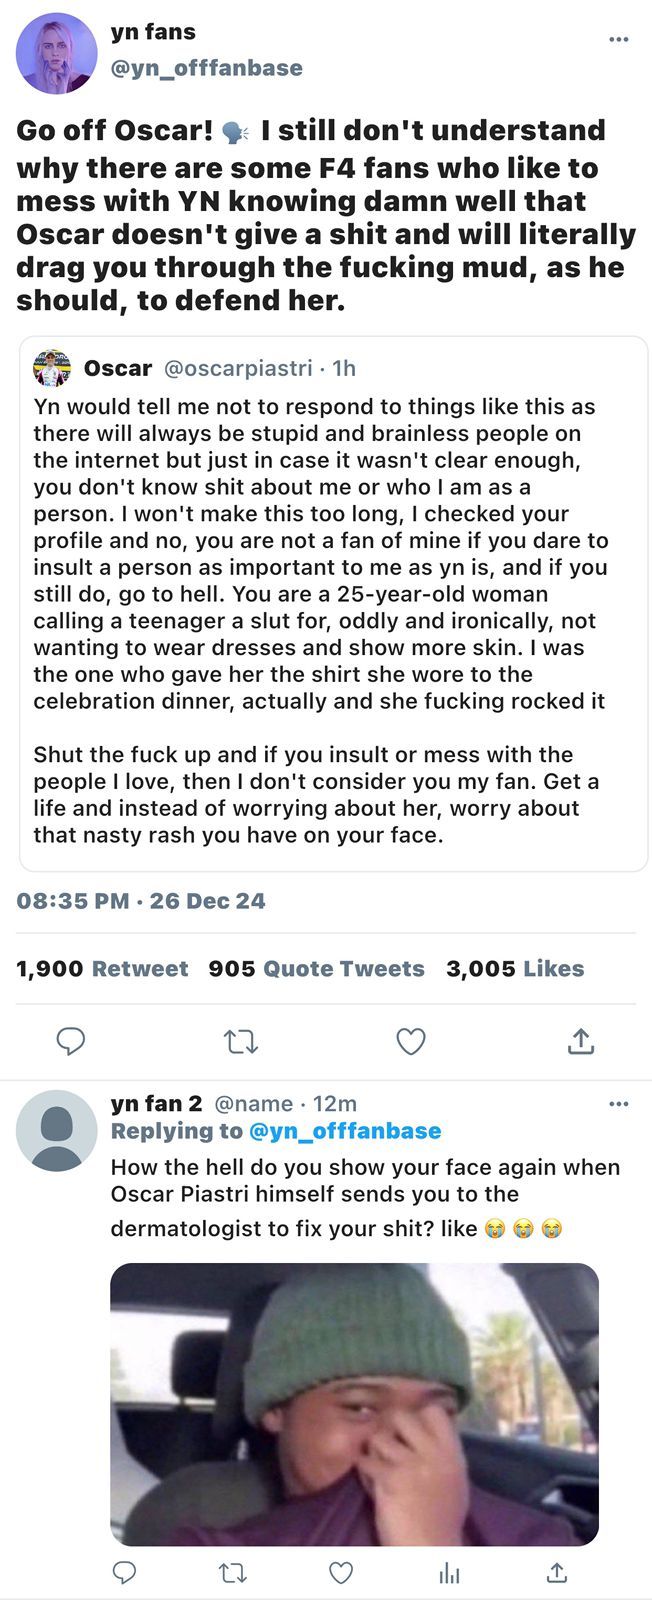Retweet yn fan 2's reply

click(233, 1573)
